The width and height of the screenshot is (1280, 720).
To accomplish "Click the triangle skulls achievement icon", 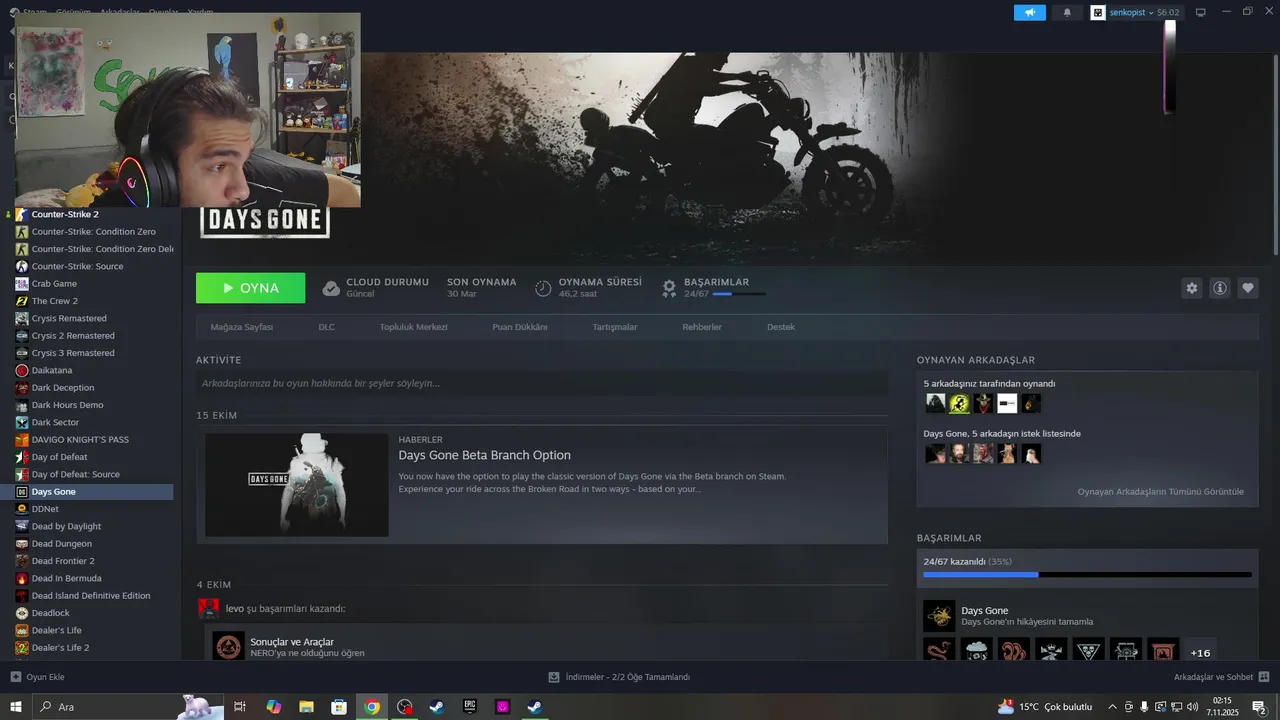I will pos(1089,650).
